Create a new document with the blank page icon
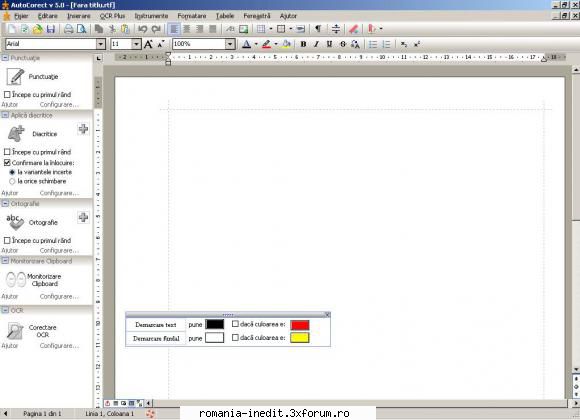The height and width of the screenshot is (420, 580). tap(12, 29)
